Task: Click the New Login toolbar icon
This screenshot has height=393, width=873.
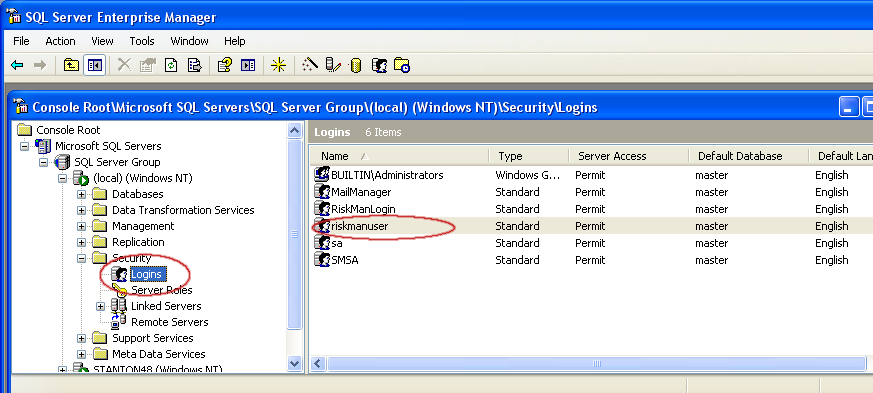Action: 379,65
